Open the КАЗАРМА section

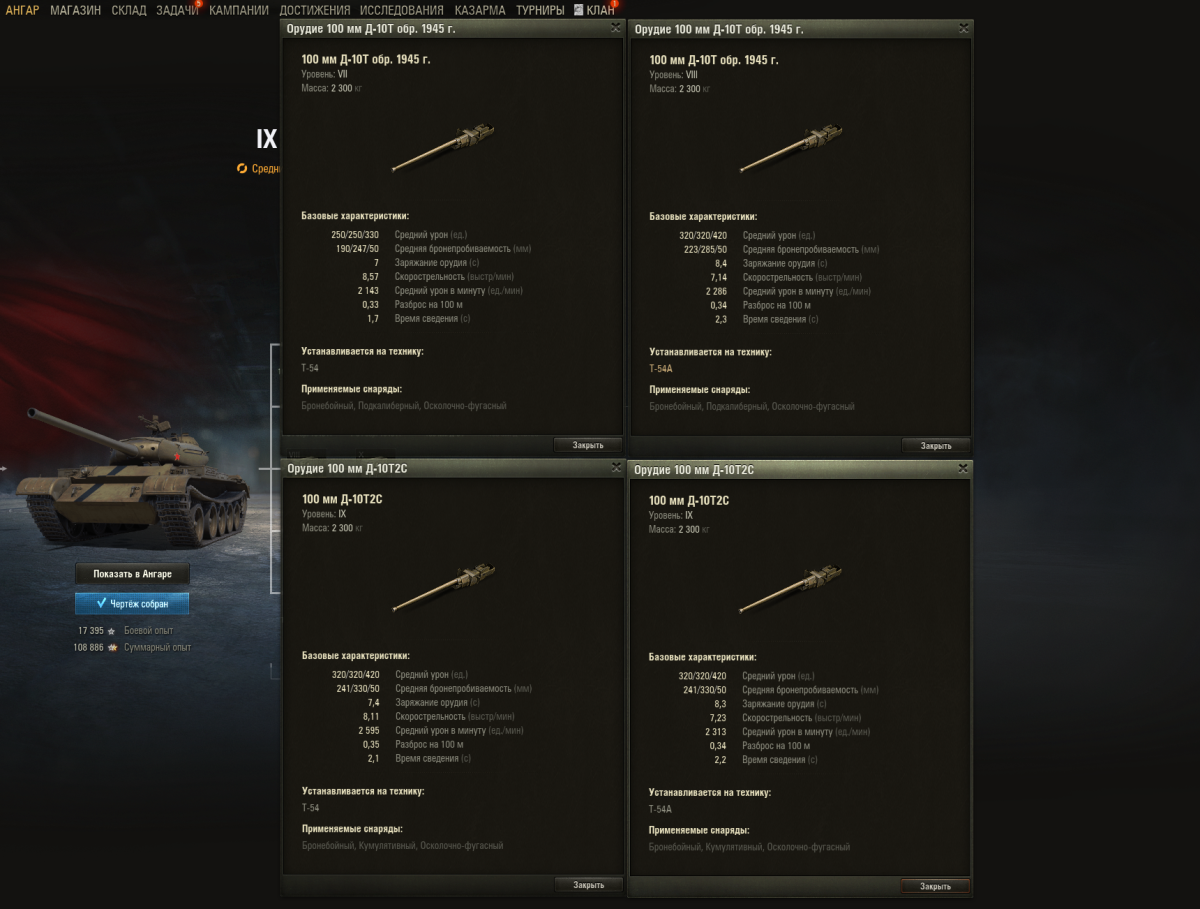[480, 10]
